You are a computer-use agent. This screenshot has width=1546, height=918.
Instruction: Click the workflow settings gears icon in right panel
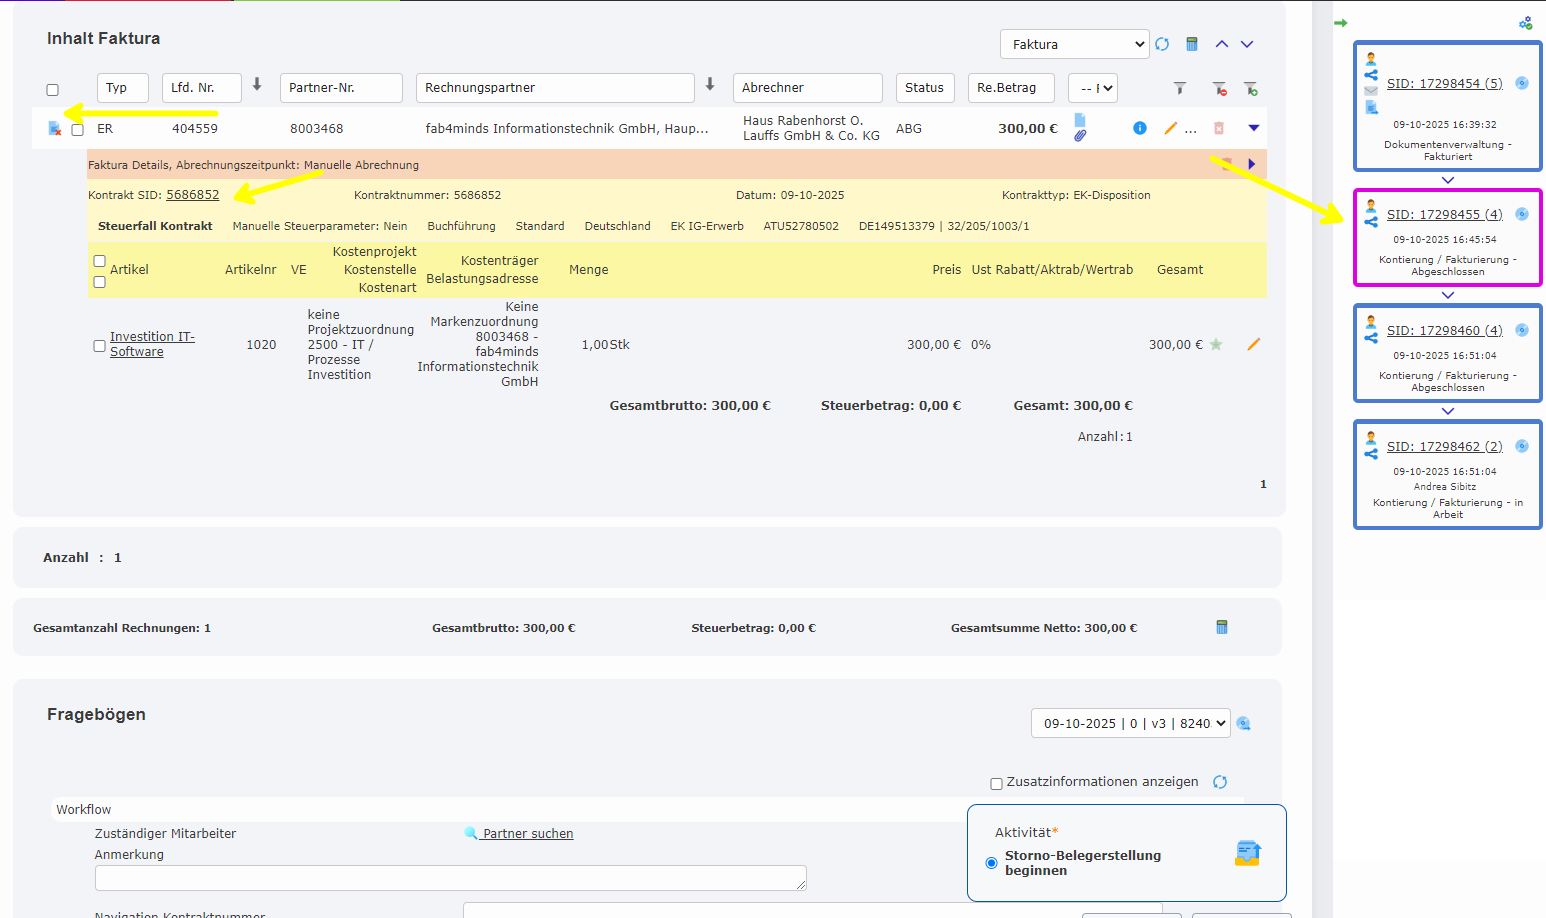click(1525, 23)
